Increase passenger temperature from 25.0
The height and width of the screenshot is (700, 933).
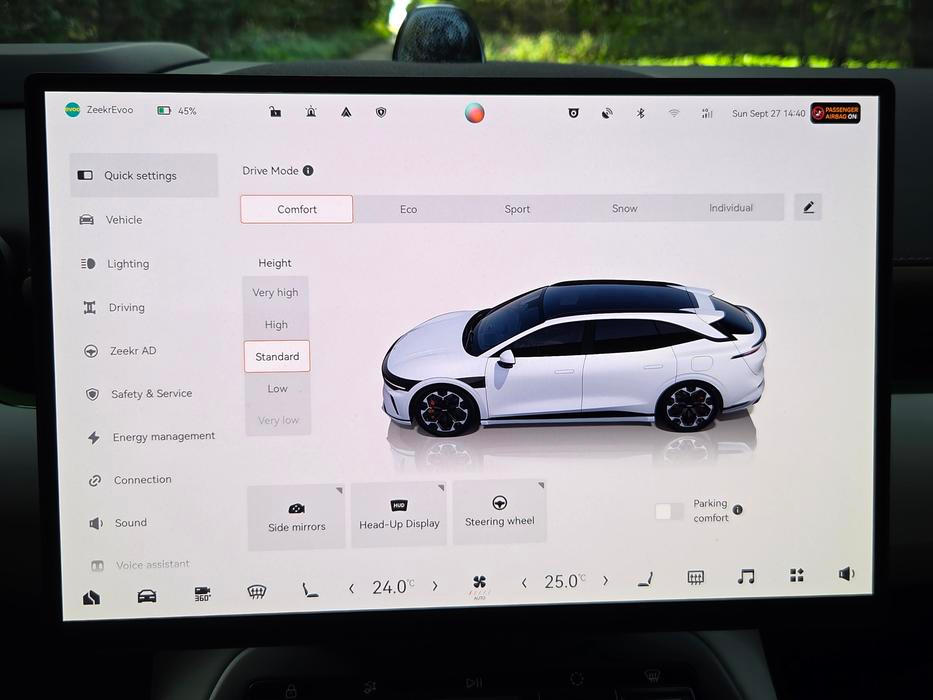point(605,580)
